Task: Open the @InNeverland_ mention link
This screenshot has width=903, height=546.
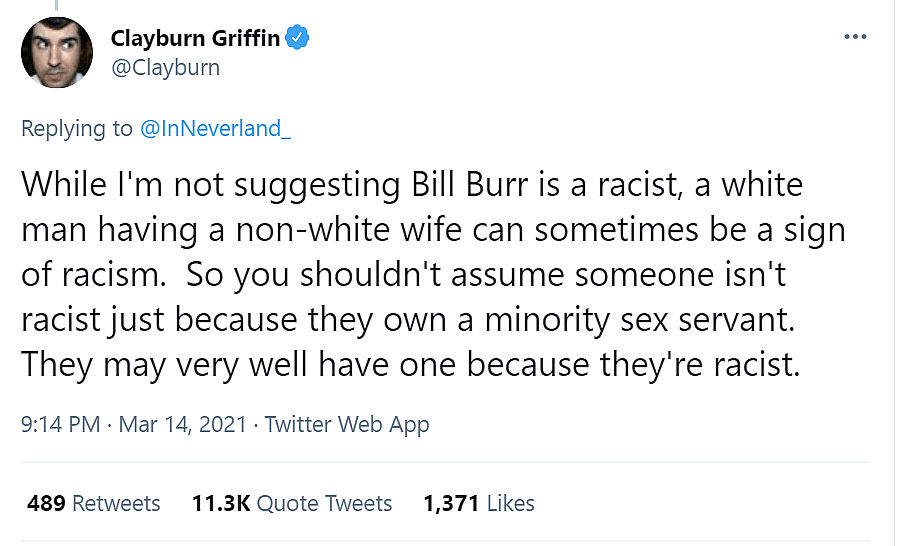Action: point(215,128)
